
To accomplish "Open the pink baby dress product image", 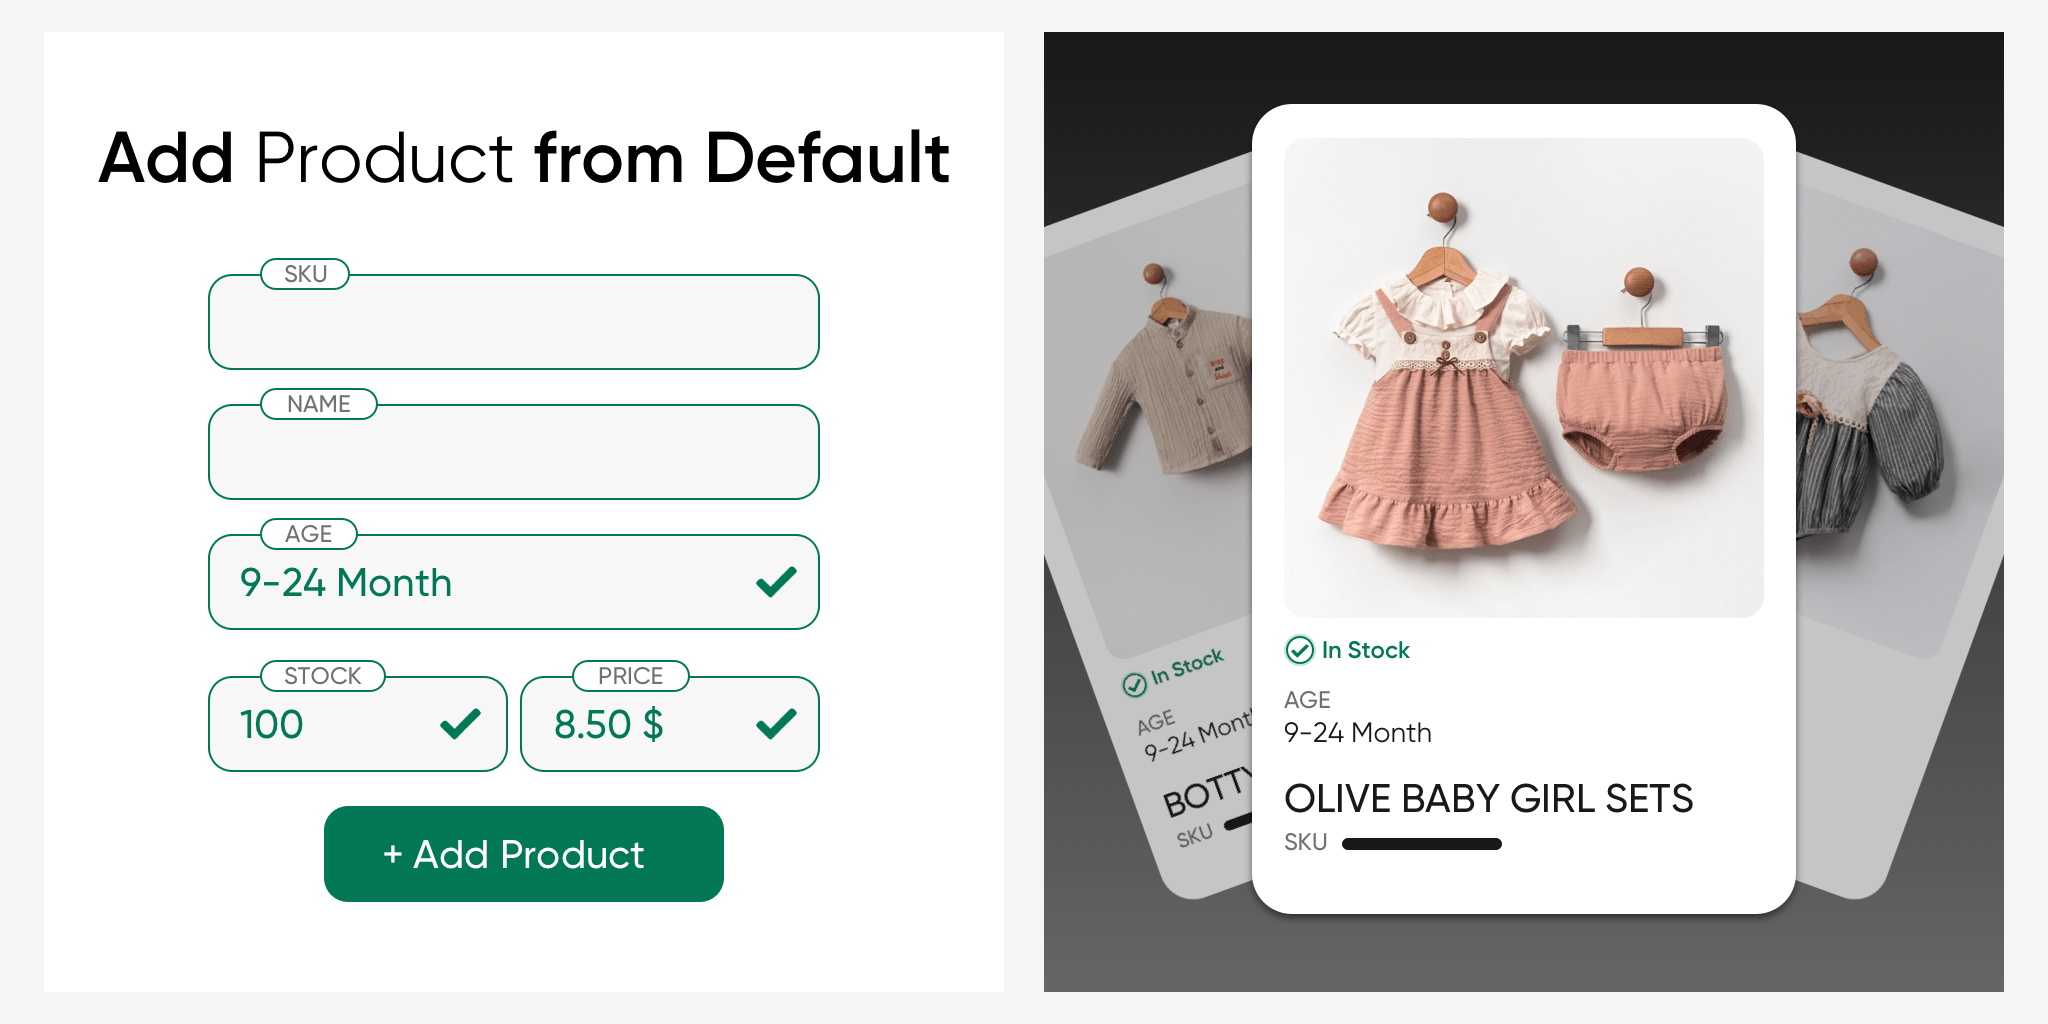I will [1524, 378].
